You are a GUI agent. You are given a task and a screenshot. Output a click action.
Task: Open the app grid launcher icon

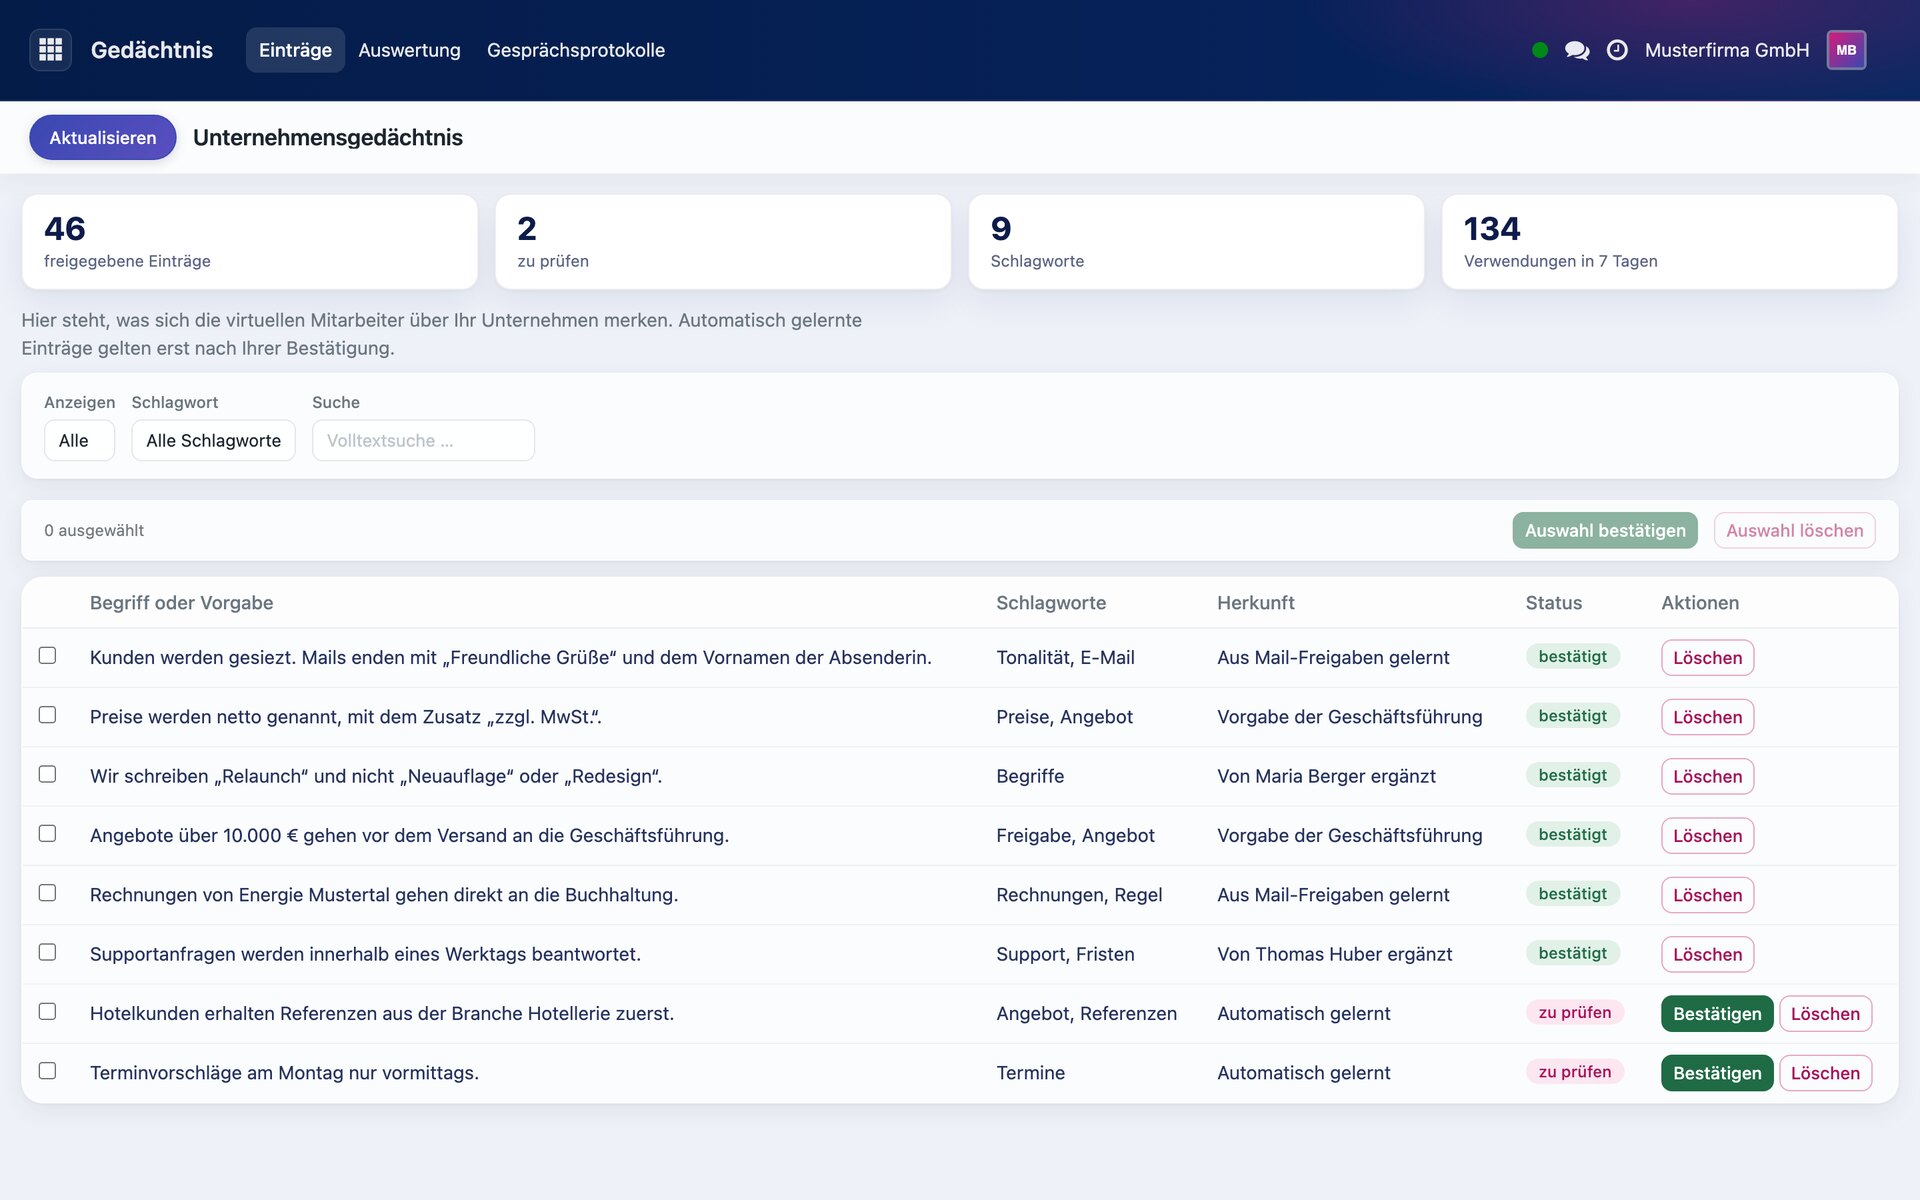[50, 50]
